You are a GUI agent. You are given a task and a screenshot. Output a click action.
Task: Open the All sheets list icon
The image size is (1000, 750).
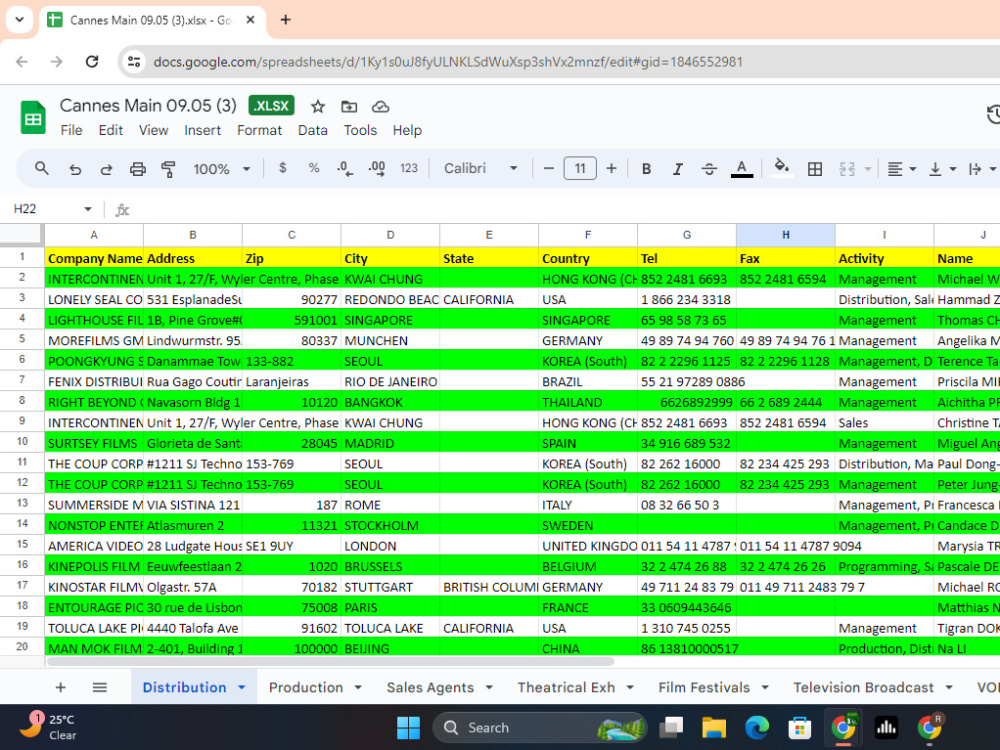(99, 688)
